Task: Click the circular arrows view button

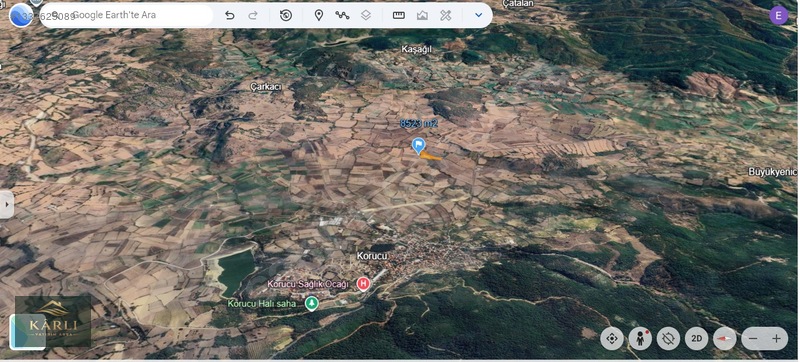Action: (x=669, y=339)
